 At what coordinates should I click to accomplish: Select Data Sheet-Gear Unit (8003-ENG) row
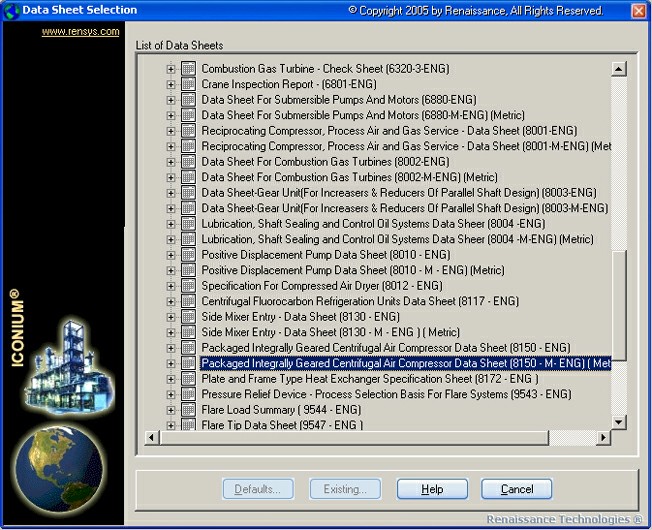point(399,193)
